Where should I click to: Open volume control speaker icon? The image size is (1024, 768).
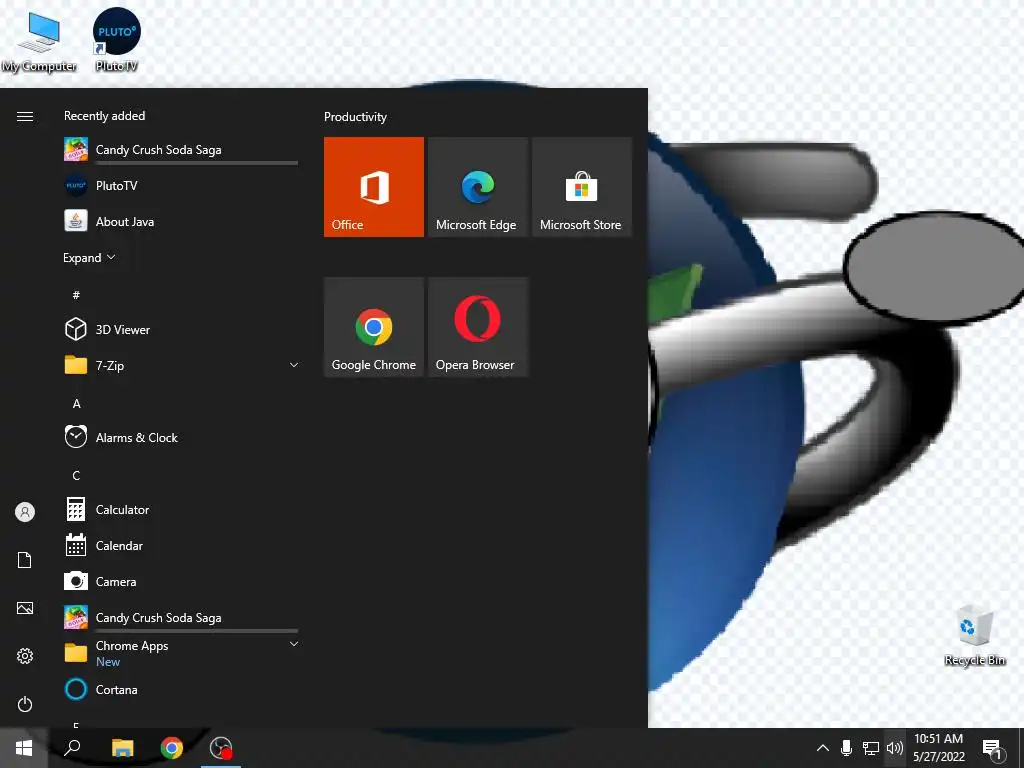[895, 748]
